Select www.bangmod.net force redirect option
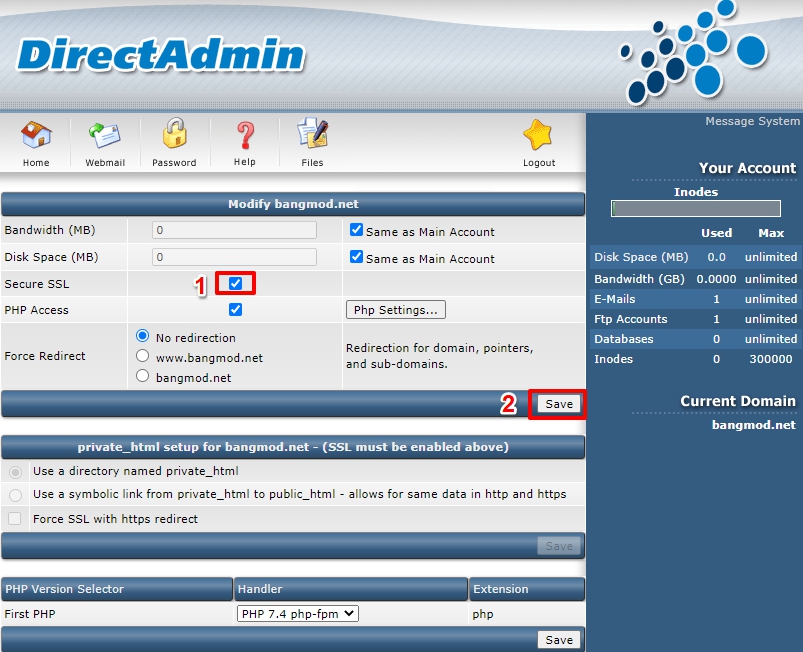 pyautogui.click(x=142, y=356)
